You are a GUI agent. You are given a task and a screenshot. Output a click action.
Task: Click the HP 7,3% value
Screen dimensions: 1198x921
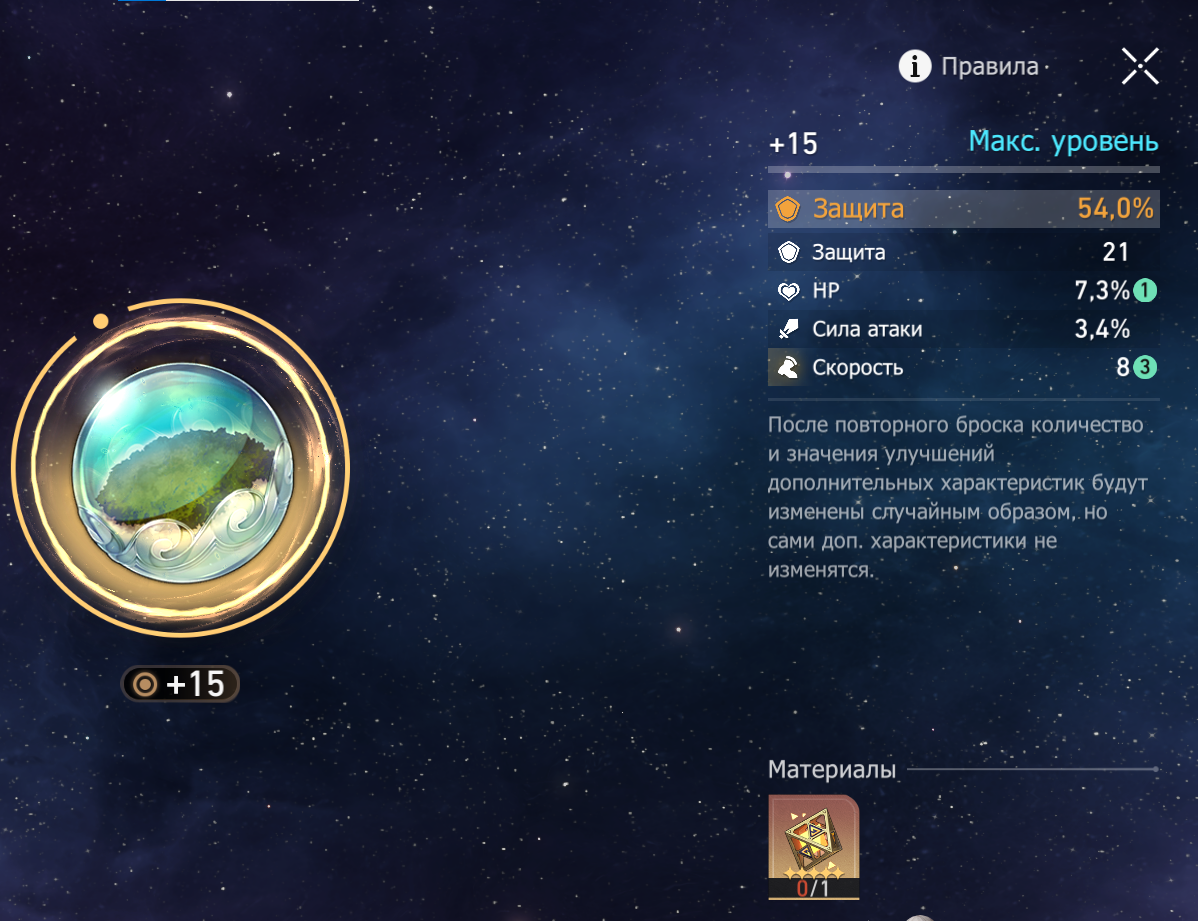click(1102, 290)
